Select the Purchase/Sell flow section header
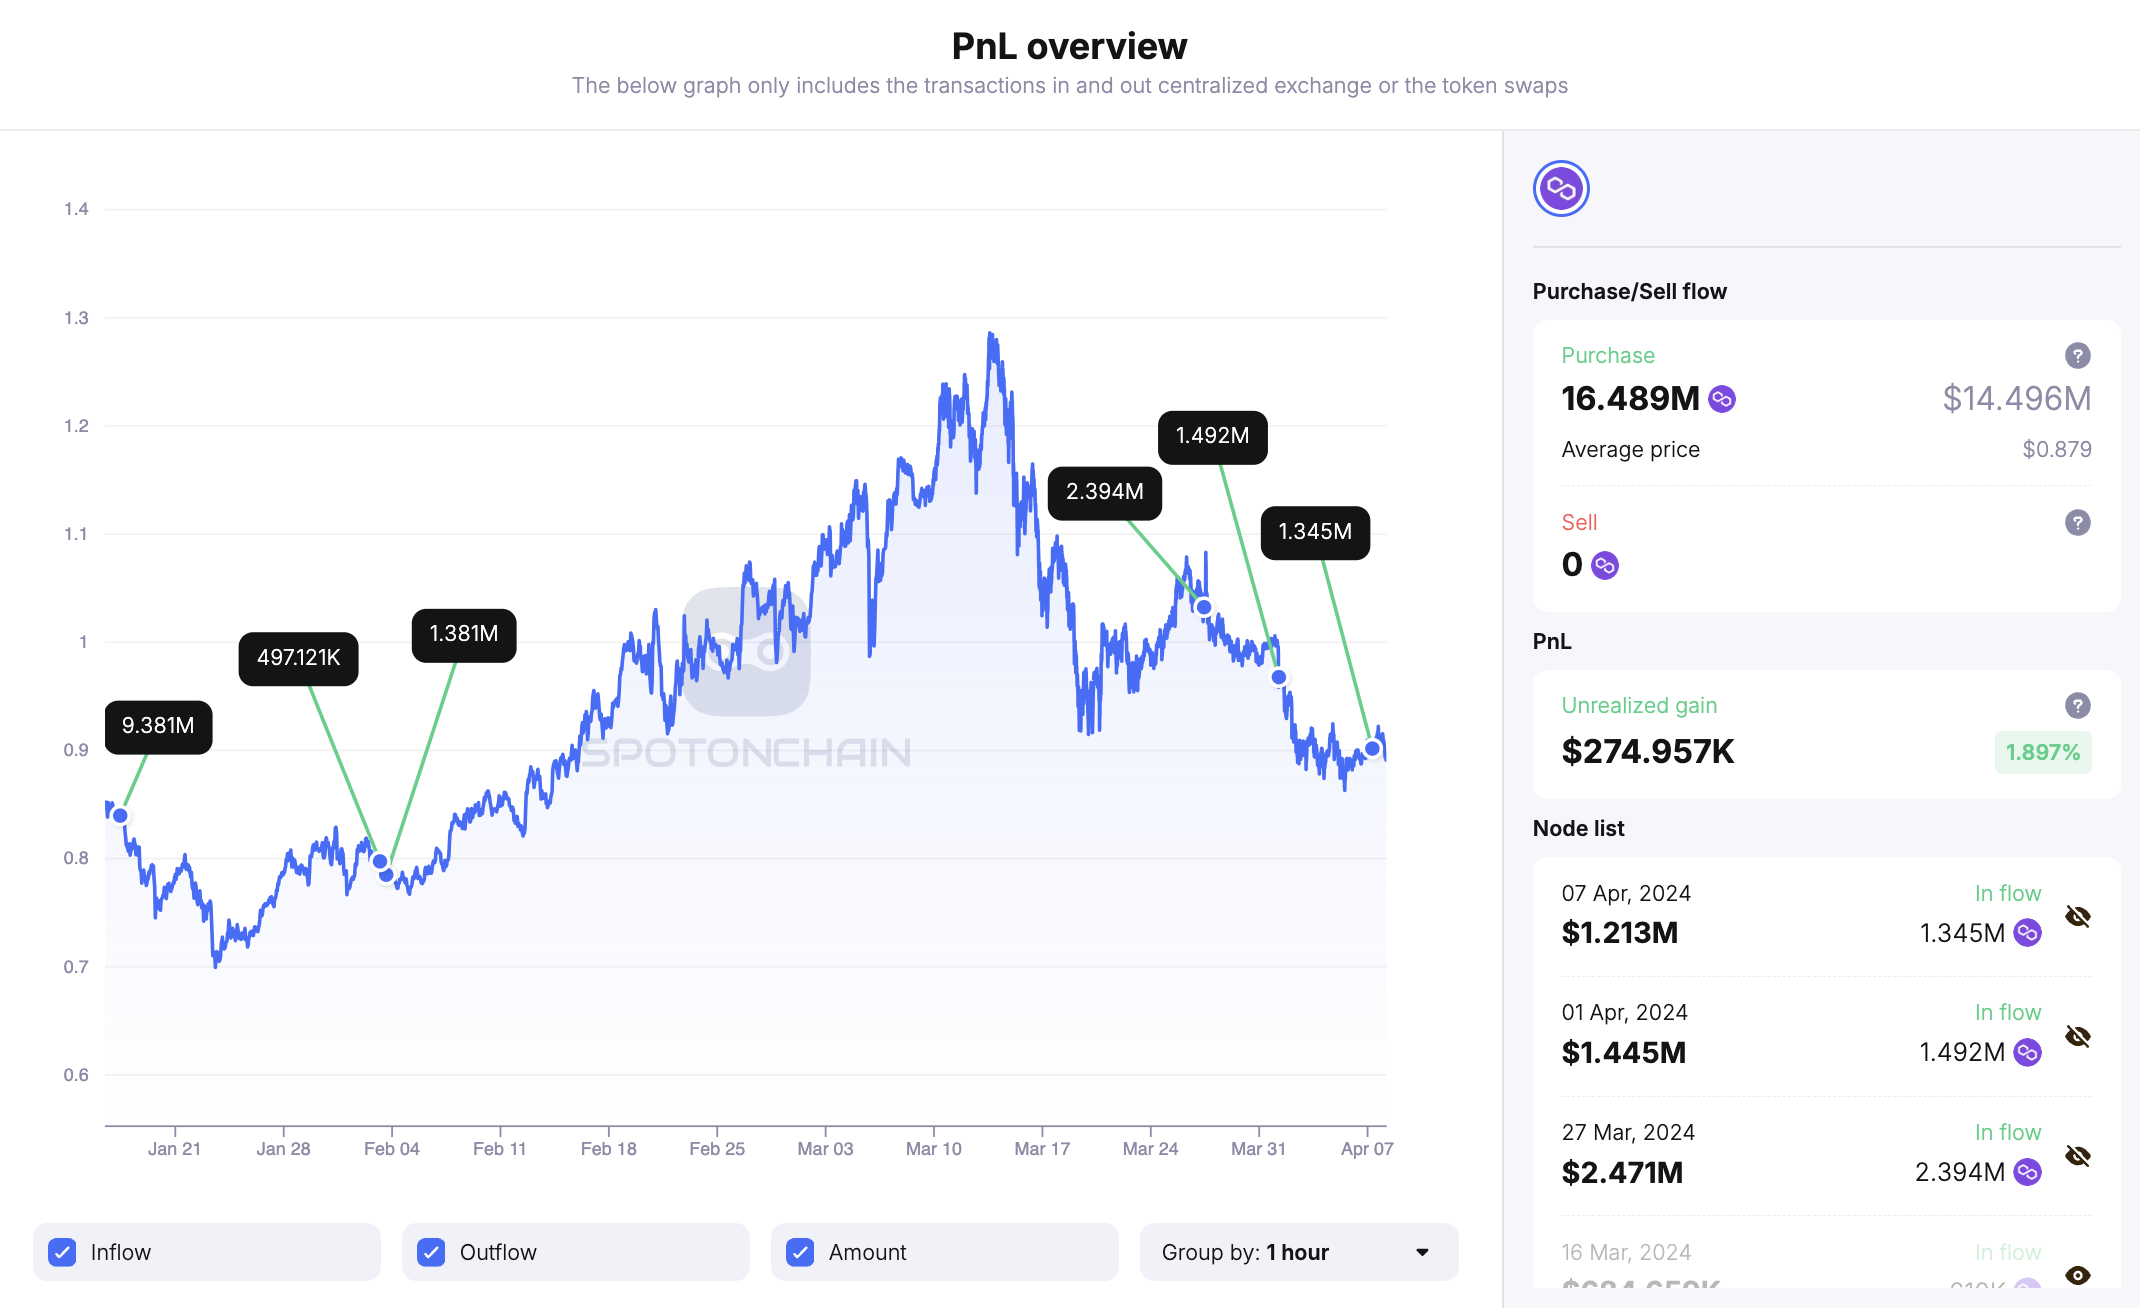This screenshot has width=2140, height=1308. click(x=1629, y=291)
